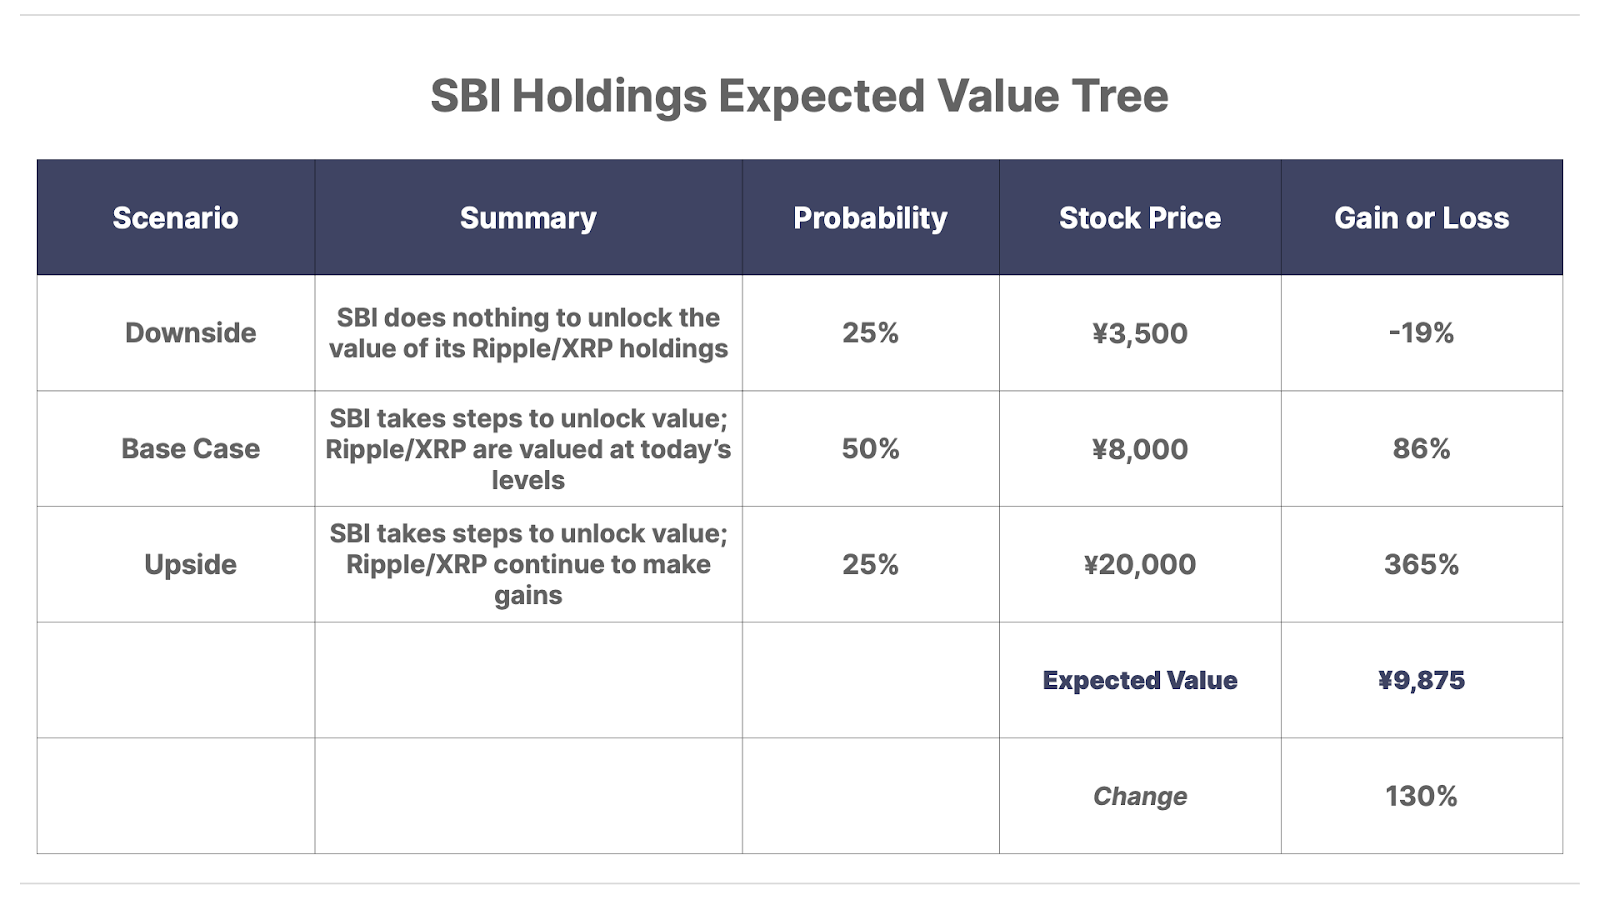Select the Summary column header
This screenshot has width=1600, height=900.
pos(528,218)
